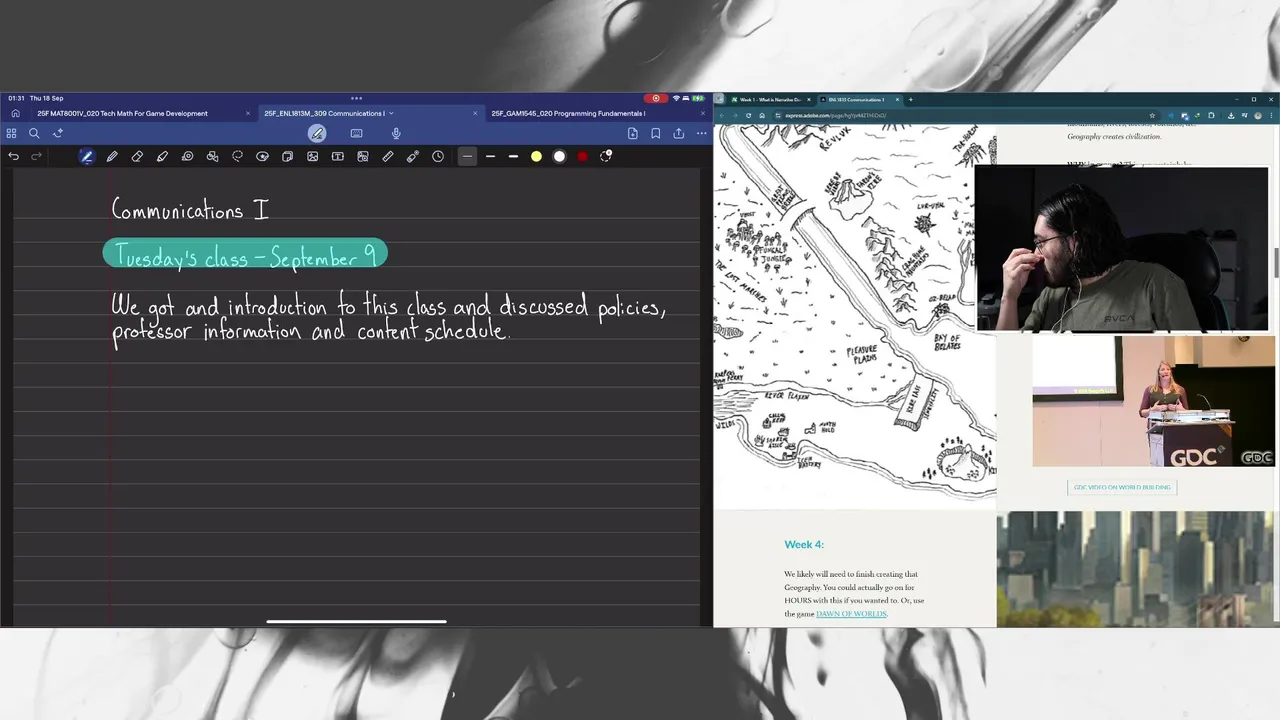This screenshot has height=720, width=1280.
Task: Pick the yellow pen color
Action: [x=536, y=156]
